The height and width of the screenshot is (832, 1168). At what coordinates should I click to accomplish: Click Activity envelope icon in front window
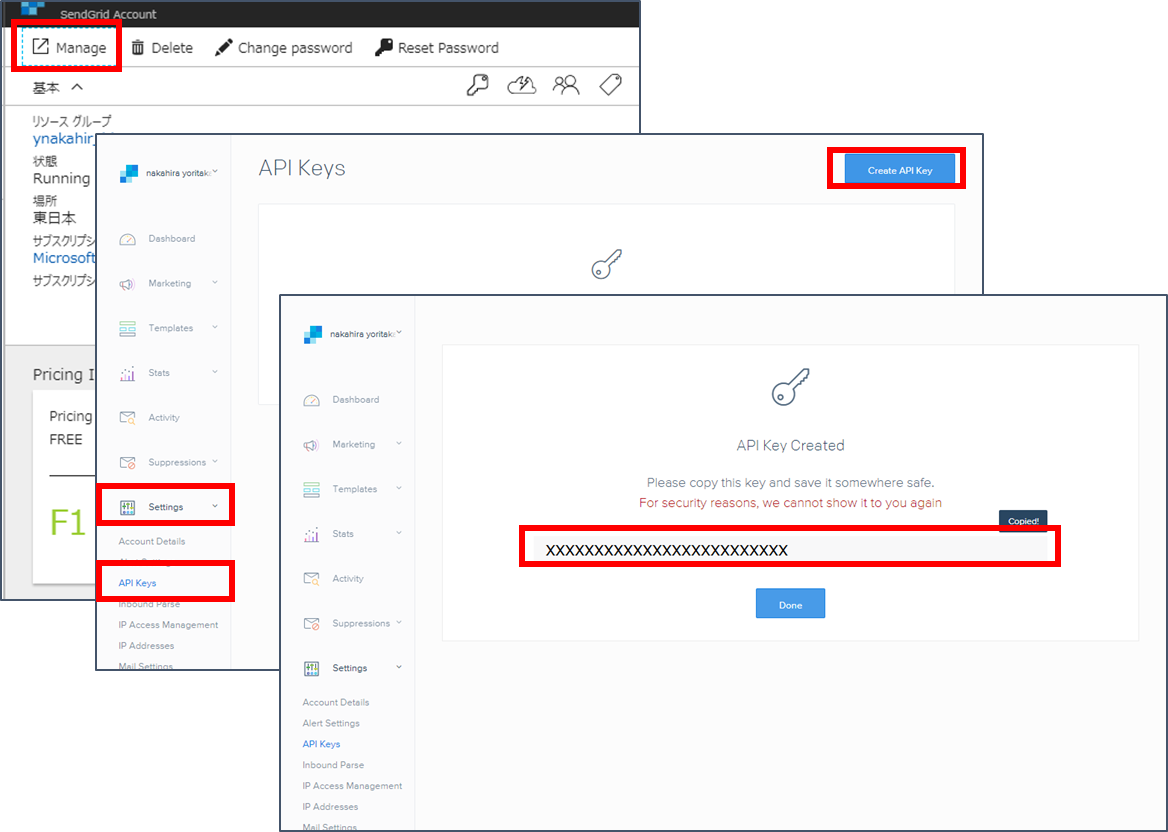tap(311, 579)
